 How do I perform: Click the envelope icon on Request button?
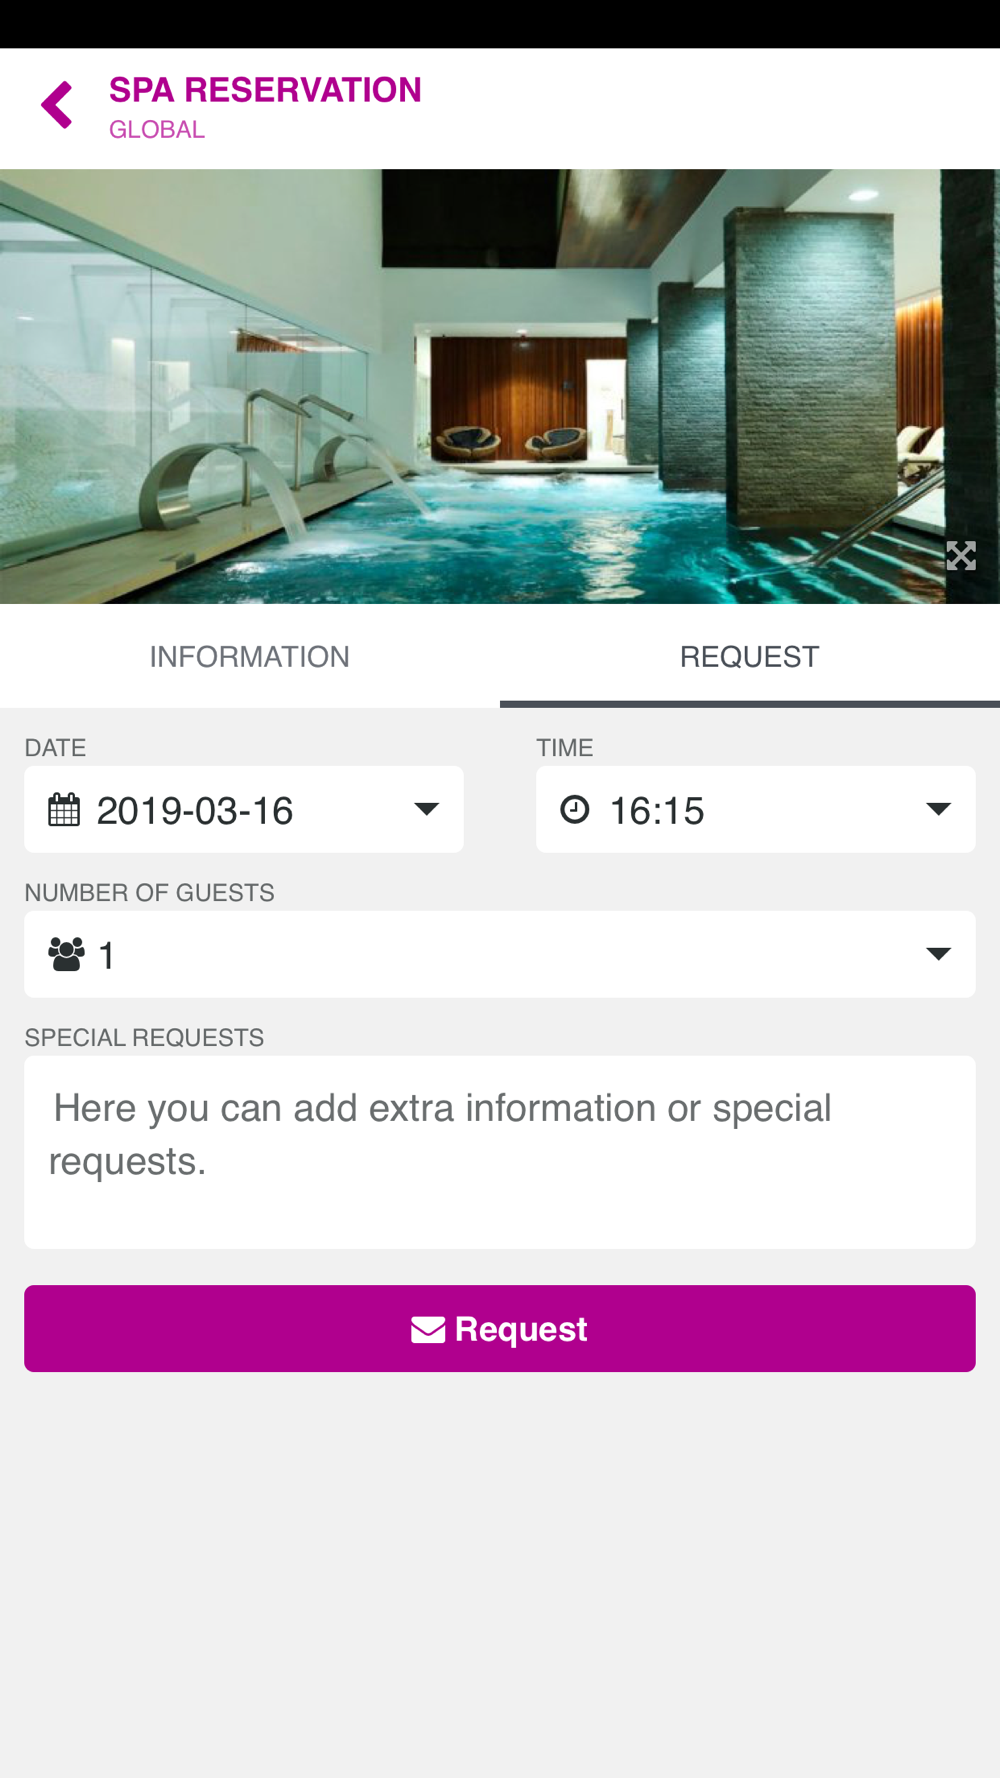click(428, 1329)
